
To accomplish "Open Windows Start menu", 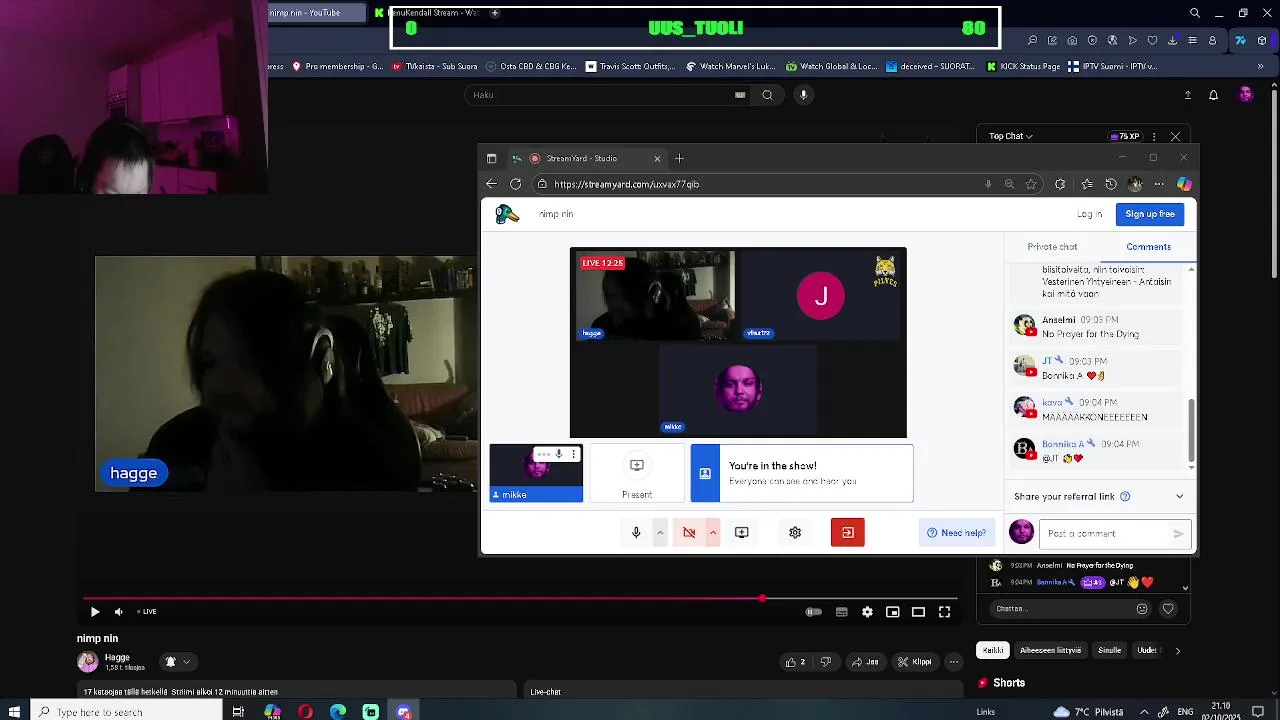I will tap(14, 712).
